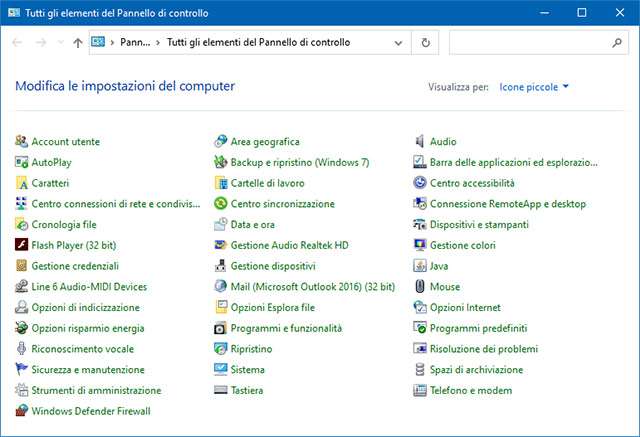The image size is (640, 437).
Task: Open address bar history dropdown arrow
Action: (x=400, y=43)
